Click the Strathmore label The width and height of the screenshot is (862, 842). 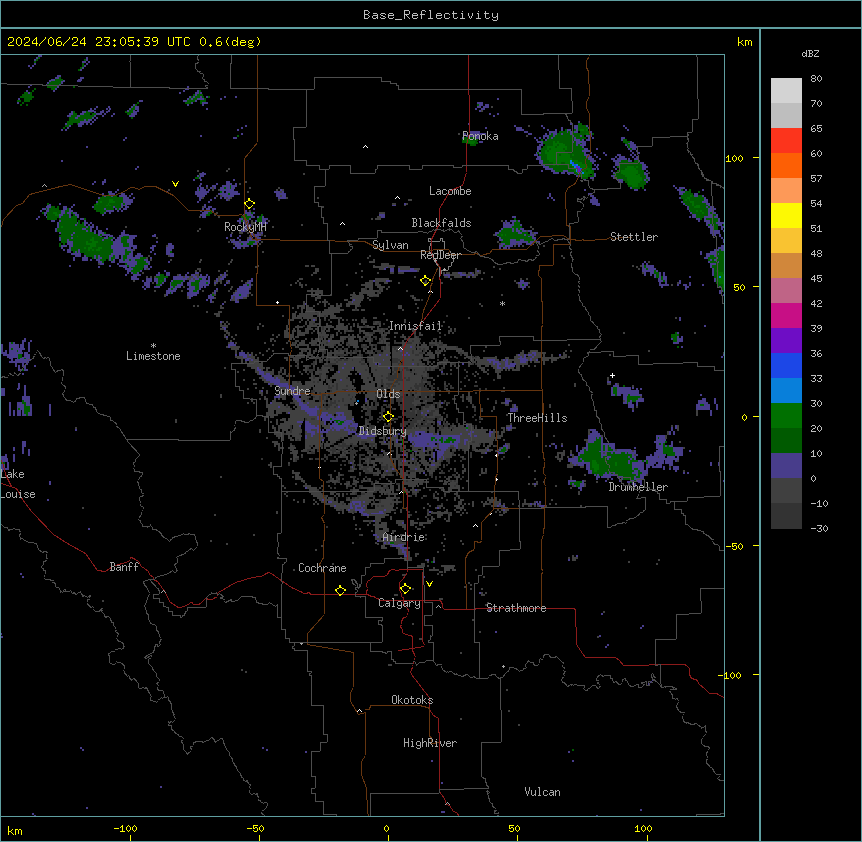tap(516, 608)
